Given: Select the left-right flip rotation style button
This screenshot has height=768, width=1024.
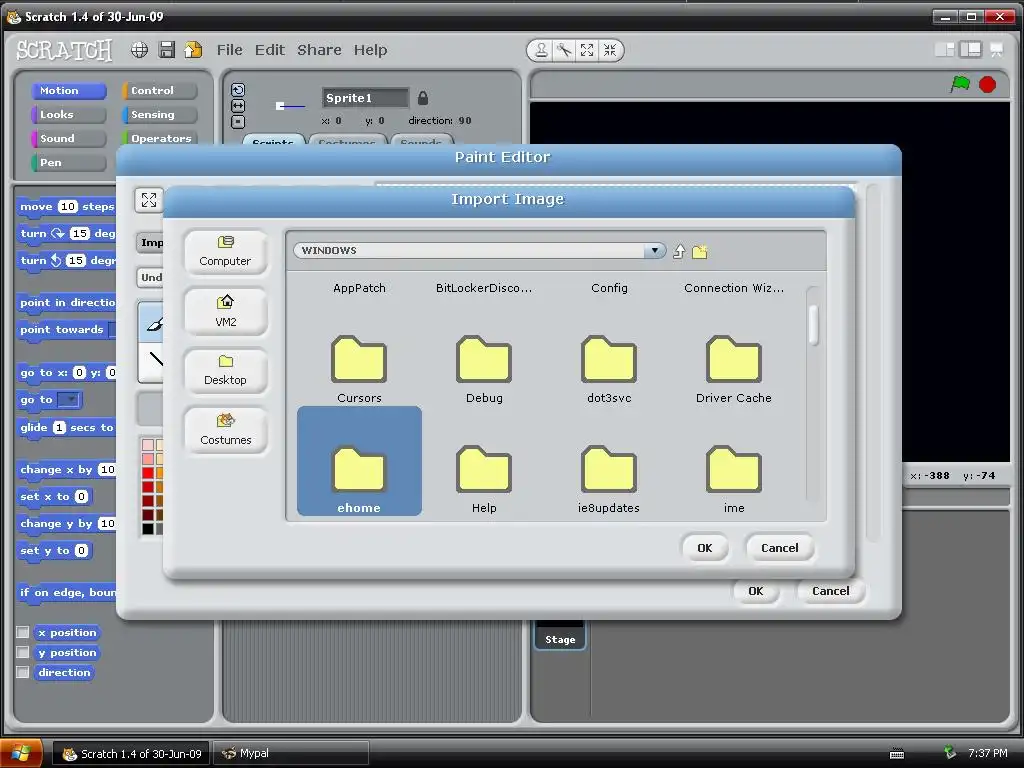Looking at the screenshot, I should point(238,106).
